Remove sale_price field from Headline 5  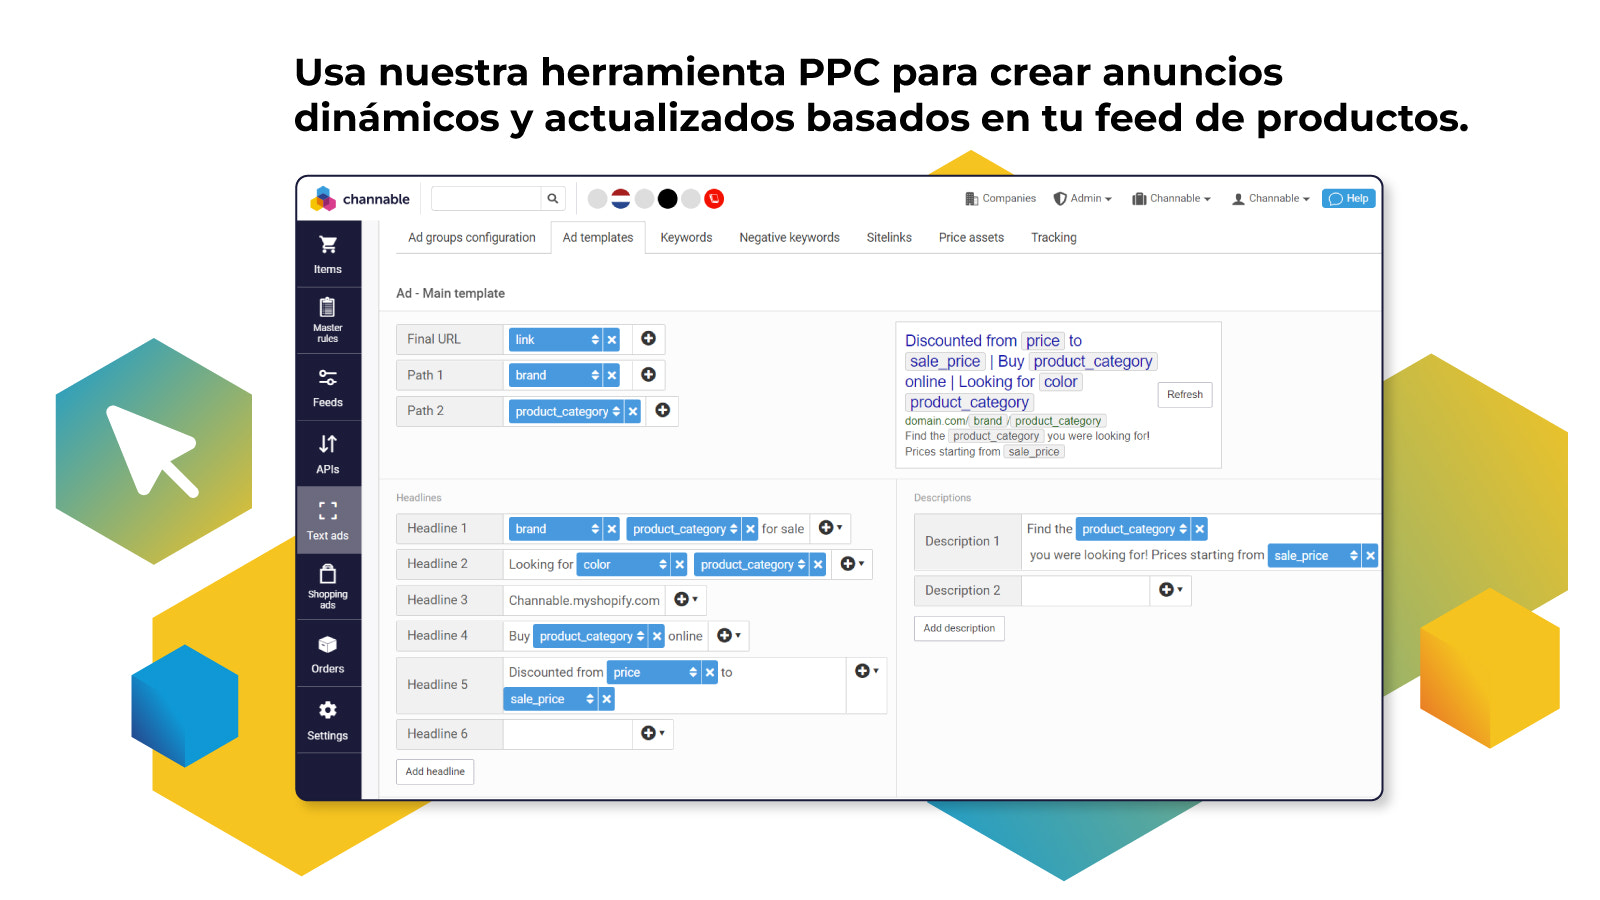pos(606,699)
